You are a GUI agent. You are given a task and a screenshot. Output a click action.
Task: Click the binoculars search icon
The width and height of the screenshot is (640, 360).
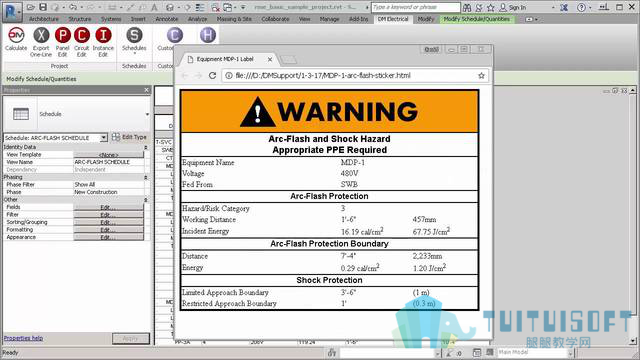(467, 7)
